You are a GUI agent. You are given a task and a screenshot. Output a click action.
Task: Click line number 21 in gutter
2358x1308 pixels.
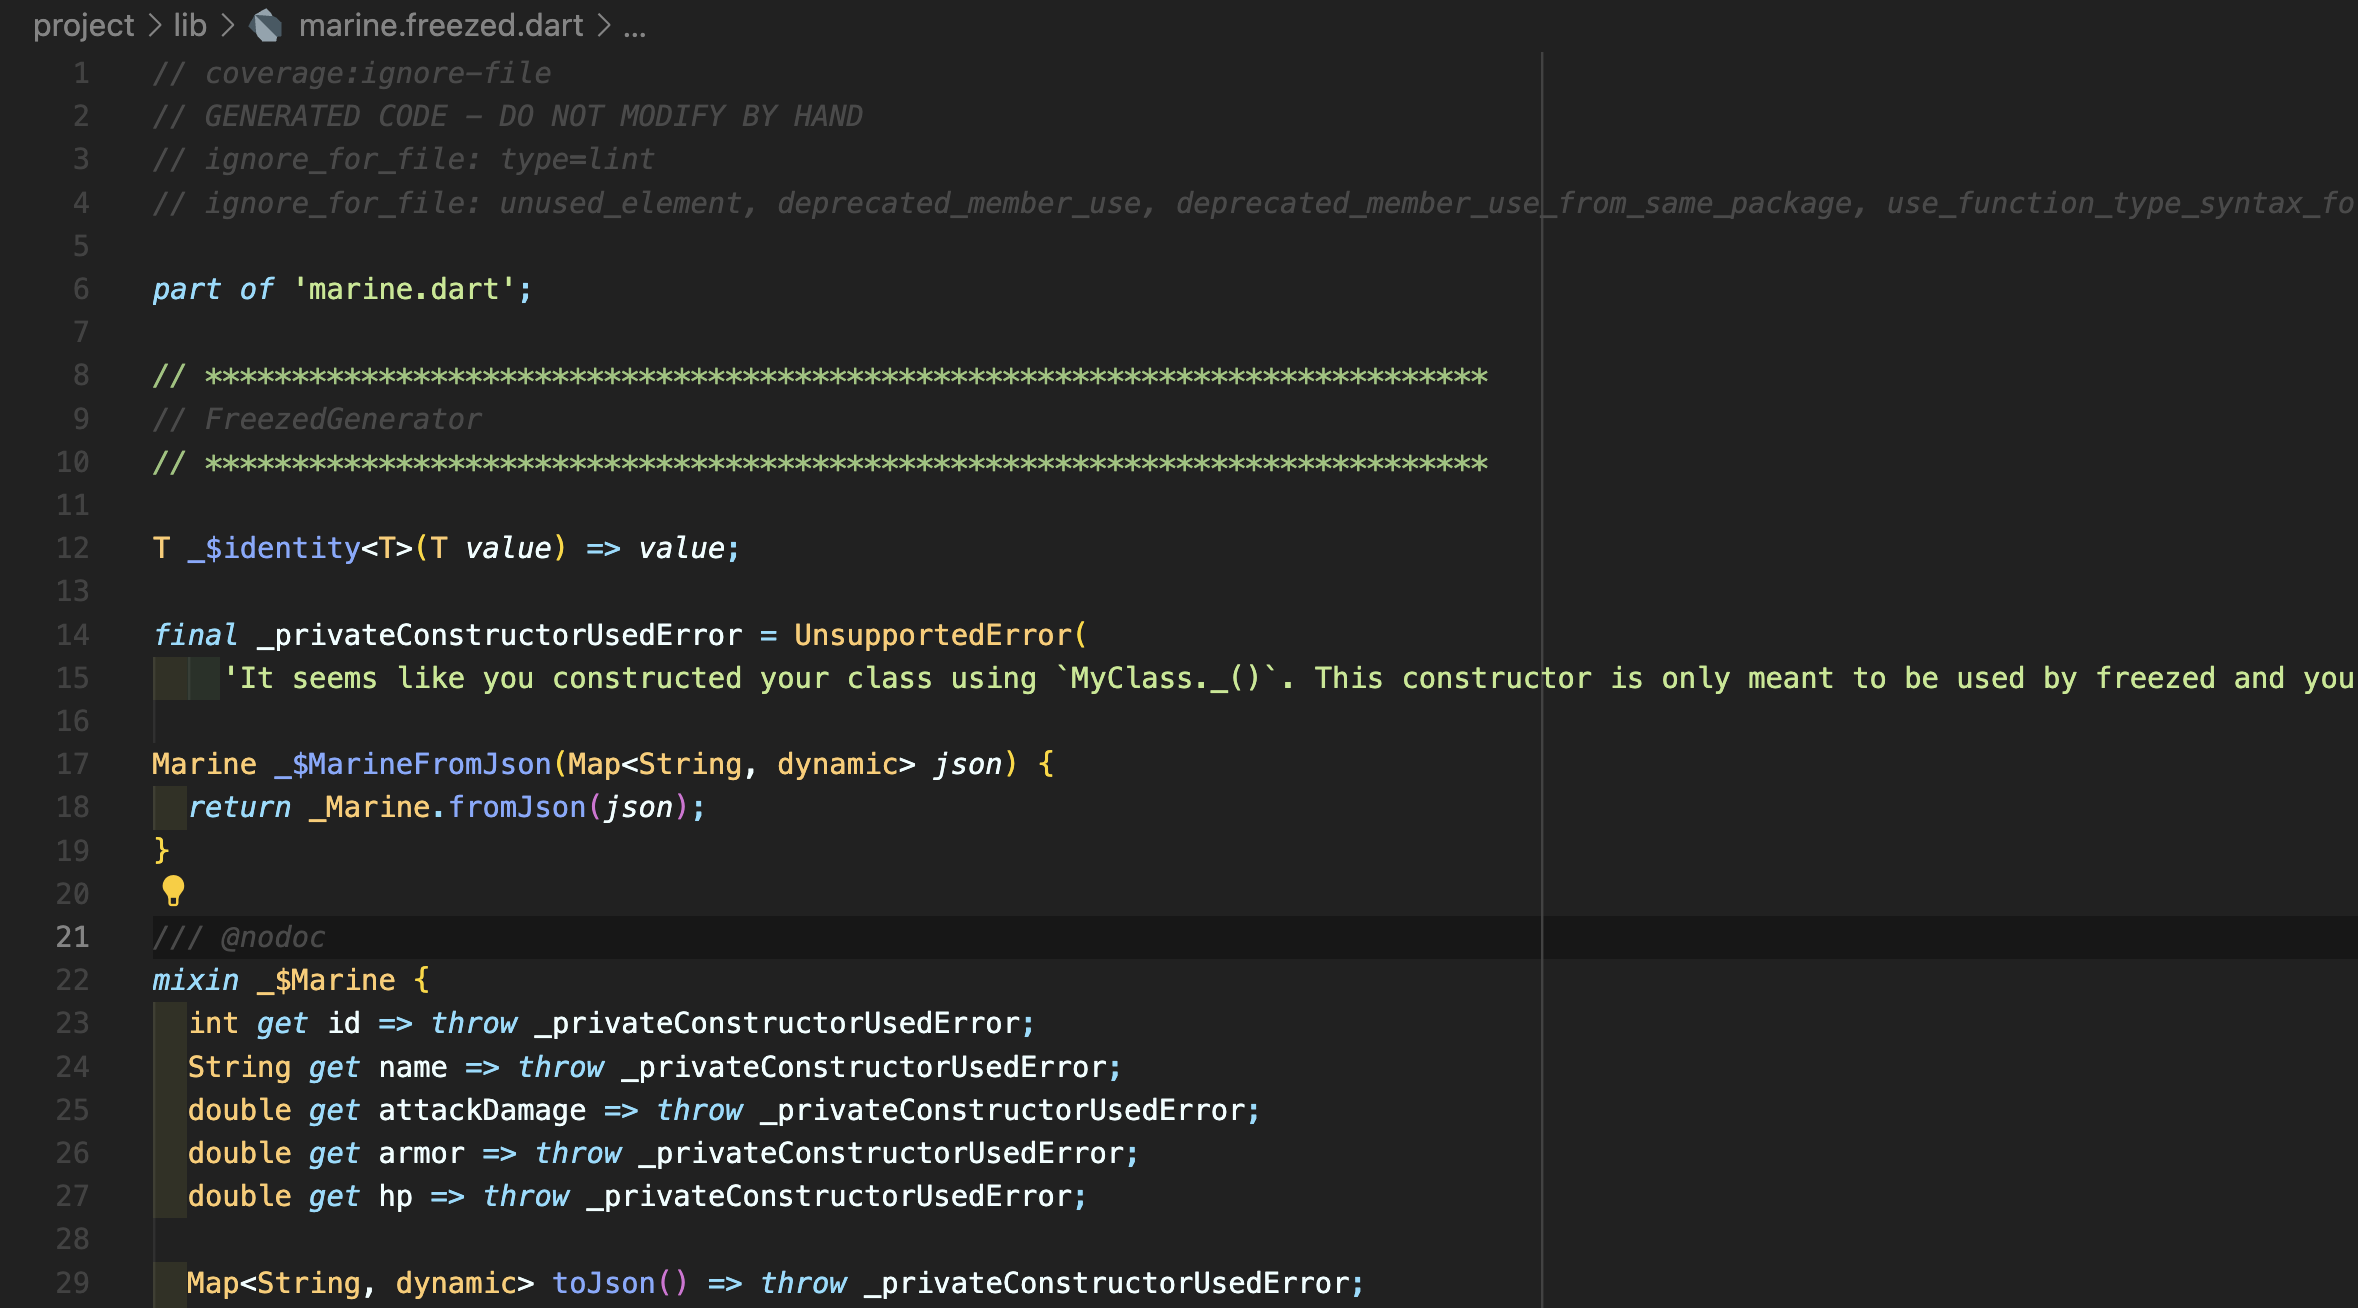coord(73,937)
